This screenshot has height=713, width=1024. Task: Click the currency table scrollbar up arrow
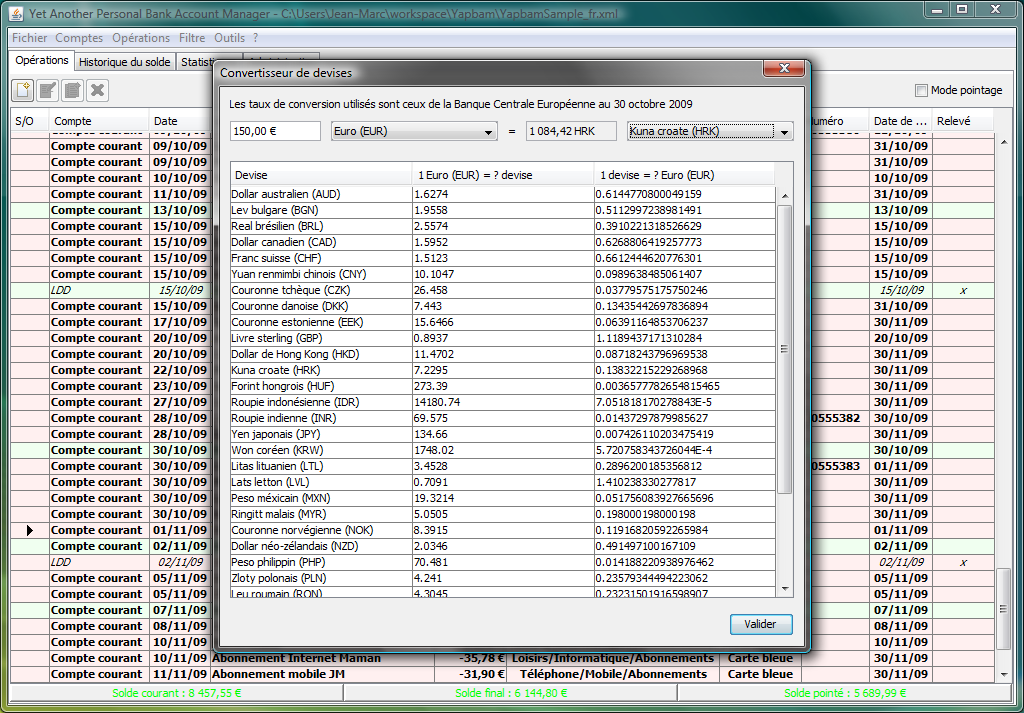point(785,195)
